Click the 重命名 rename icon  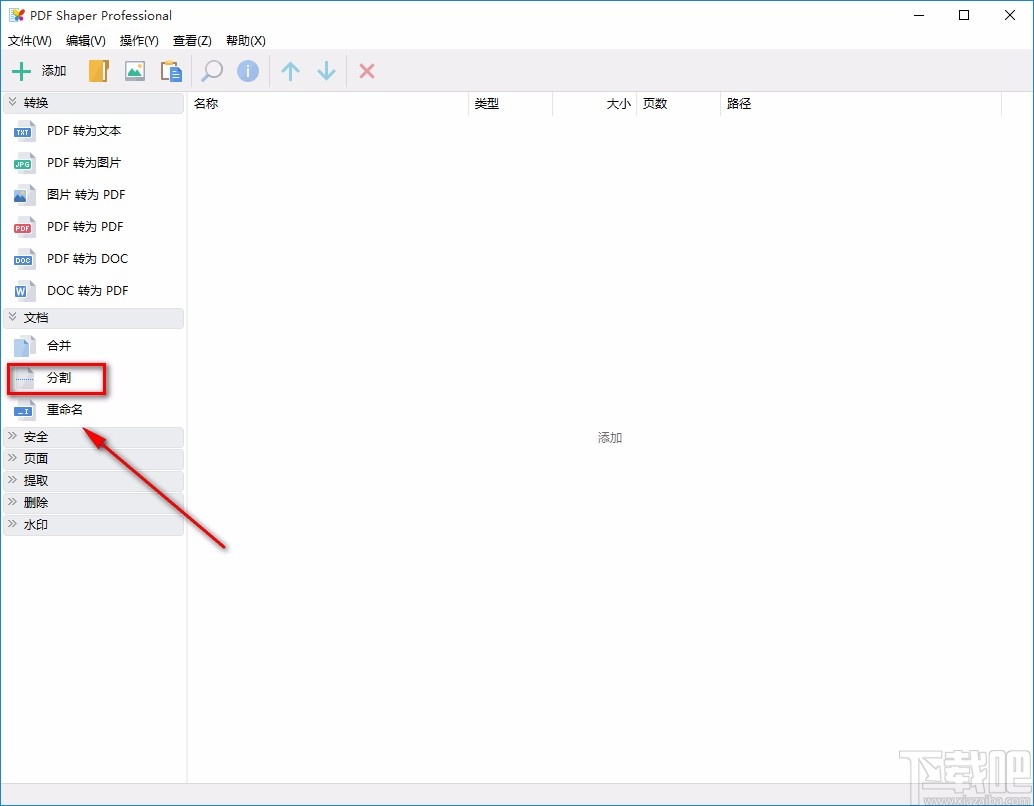[24, 410]
